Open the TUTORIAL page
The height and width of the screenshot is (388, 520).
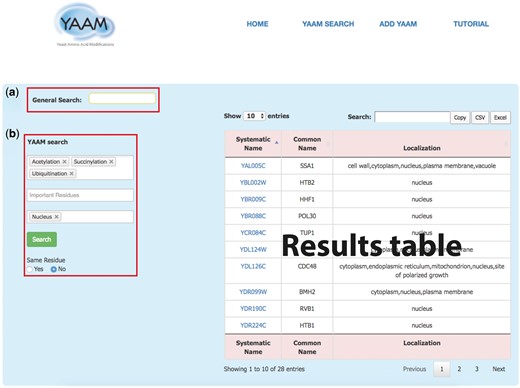coord(471,24)
